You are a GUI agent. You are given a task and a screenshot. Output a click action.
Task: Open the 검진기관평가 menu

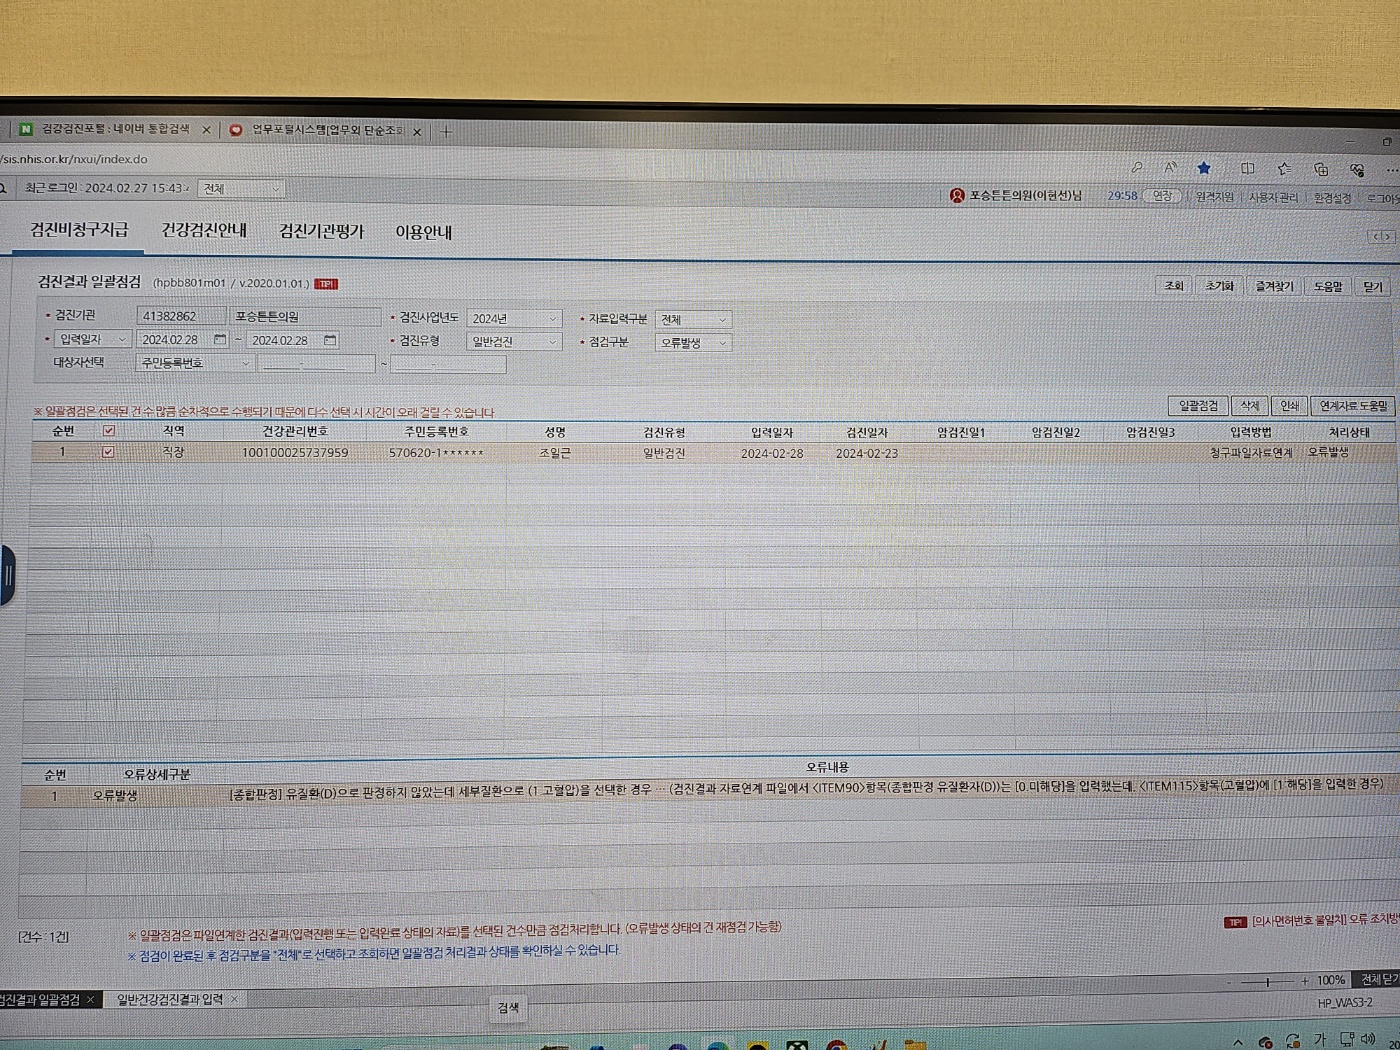click(321, 231)
